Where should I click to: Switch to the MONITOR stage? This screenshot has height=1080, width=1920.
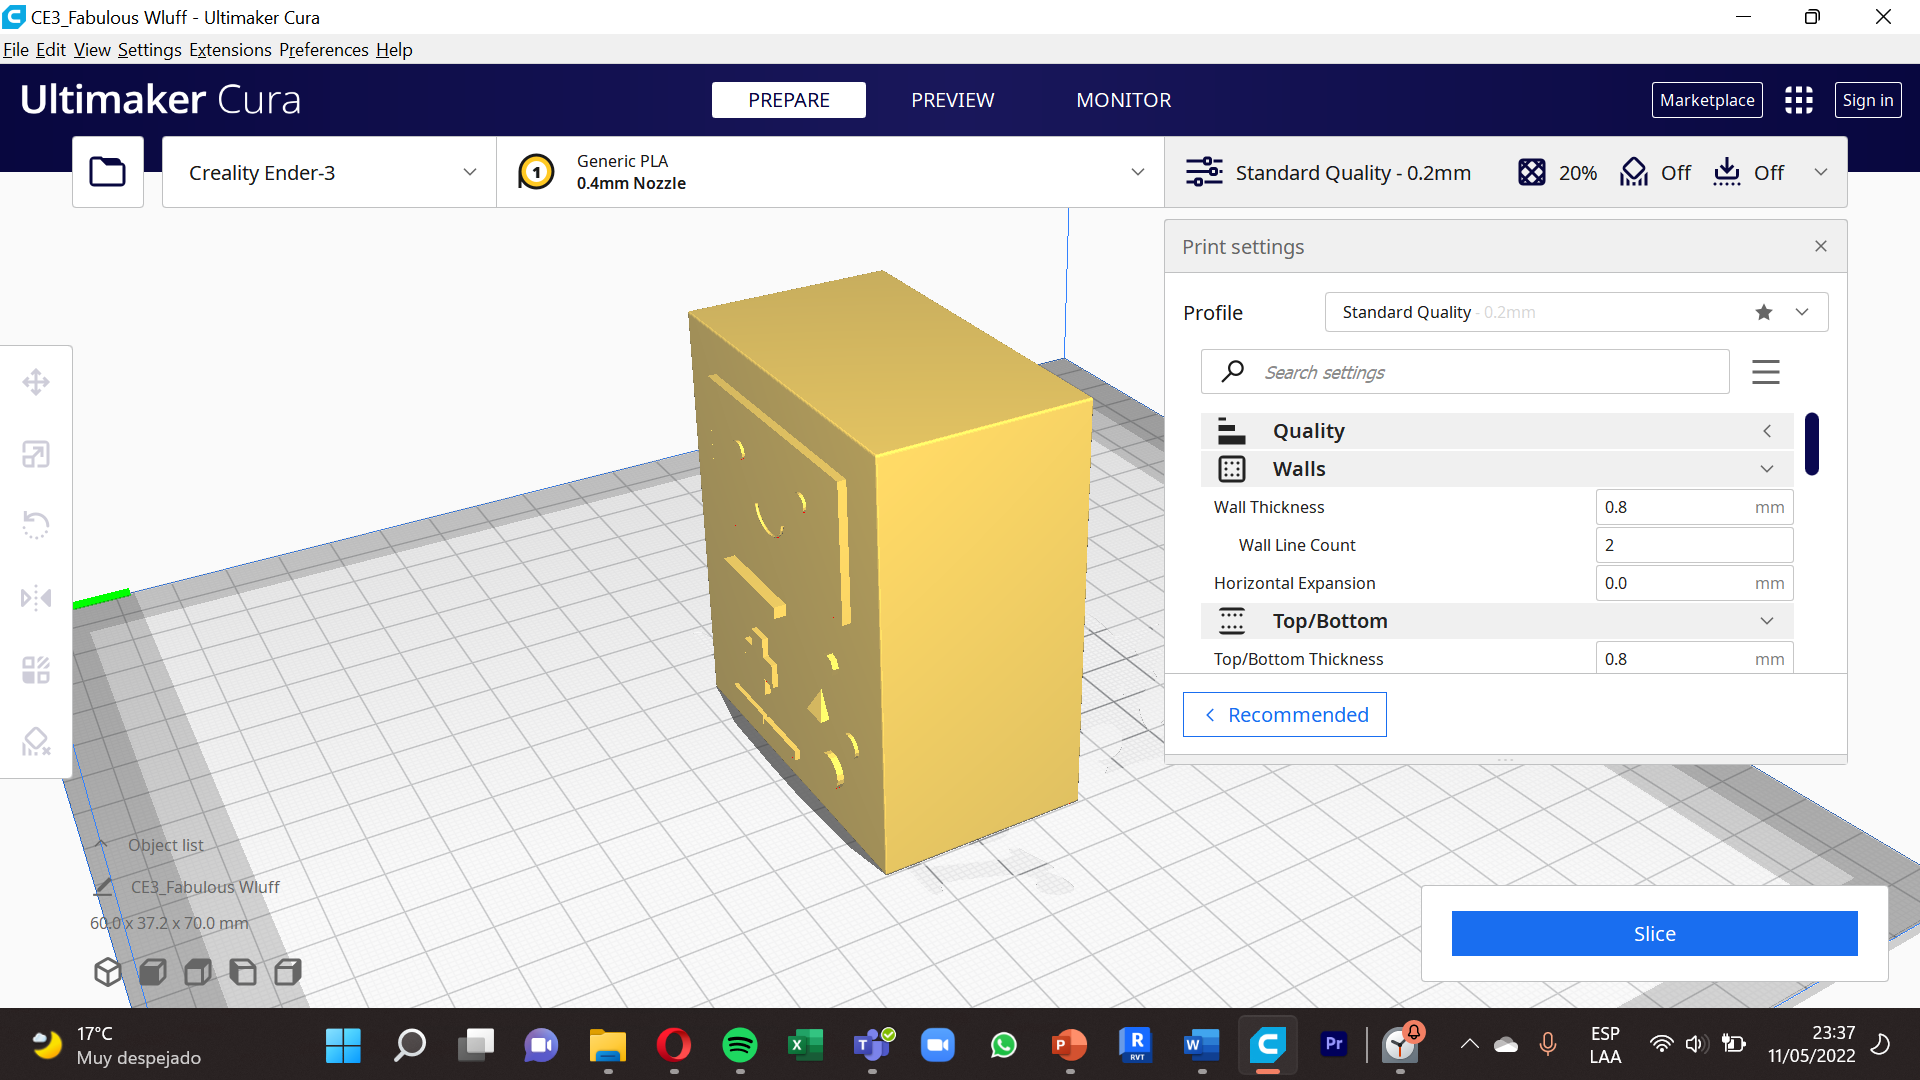(x=1123, y=100)
